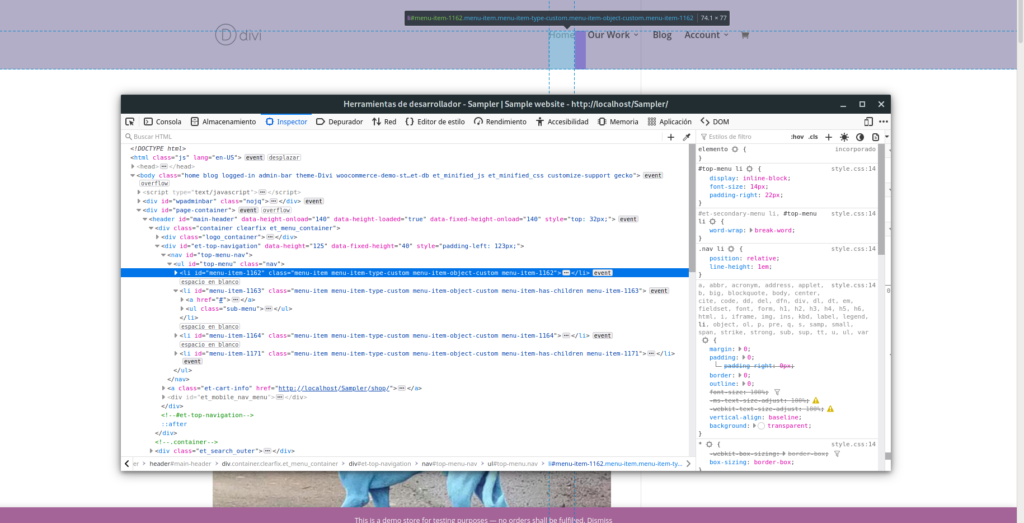Click Dismiss in the demo store notice
This screenshot has height=523, width=1024.
click(599, 520)
